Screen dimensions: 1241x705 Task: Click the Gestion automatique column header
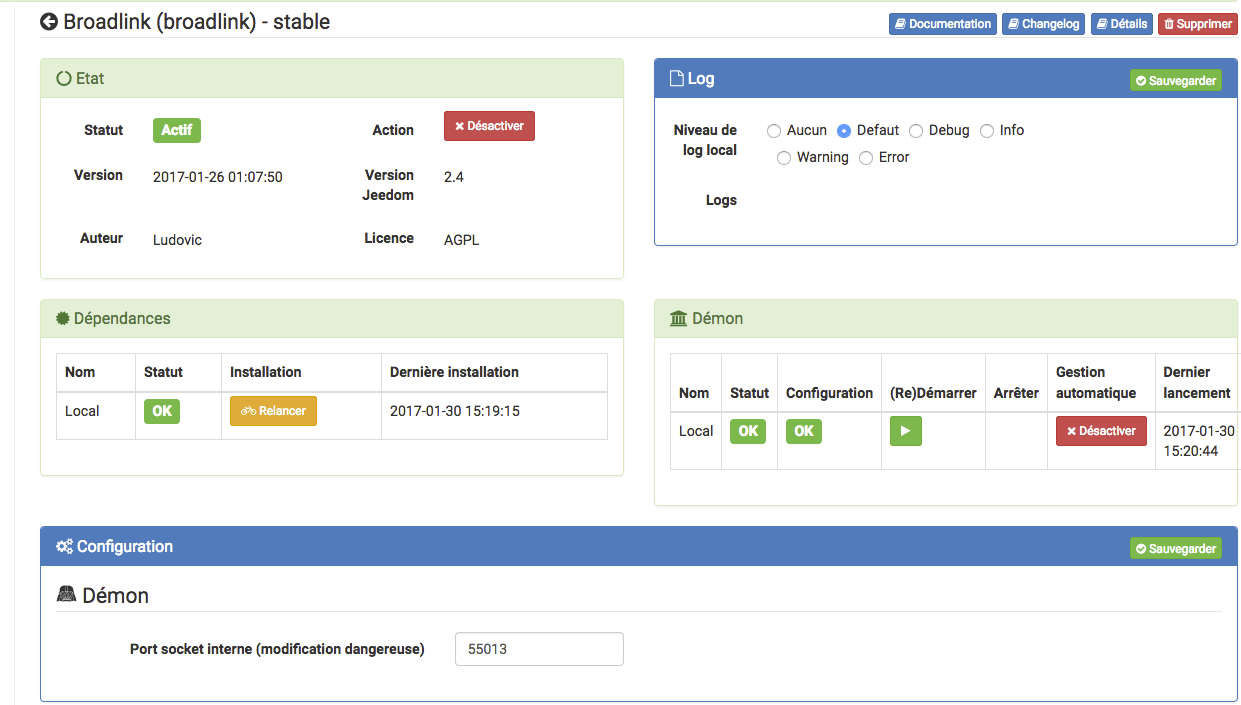(1096, 382)
